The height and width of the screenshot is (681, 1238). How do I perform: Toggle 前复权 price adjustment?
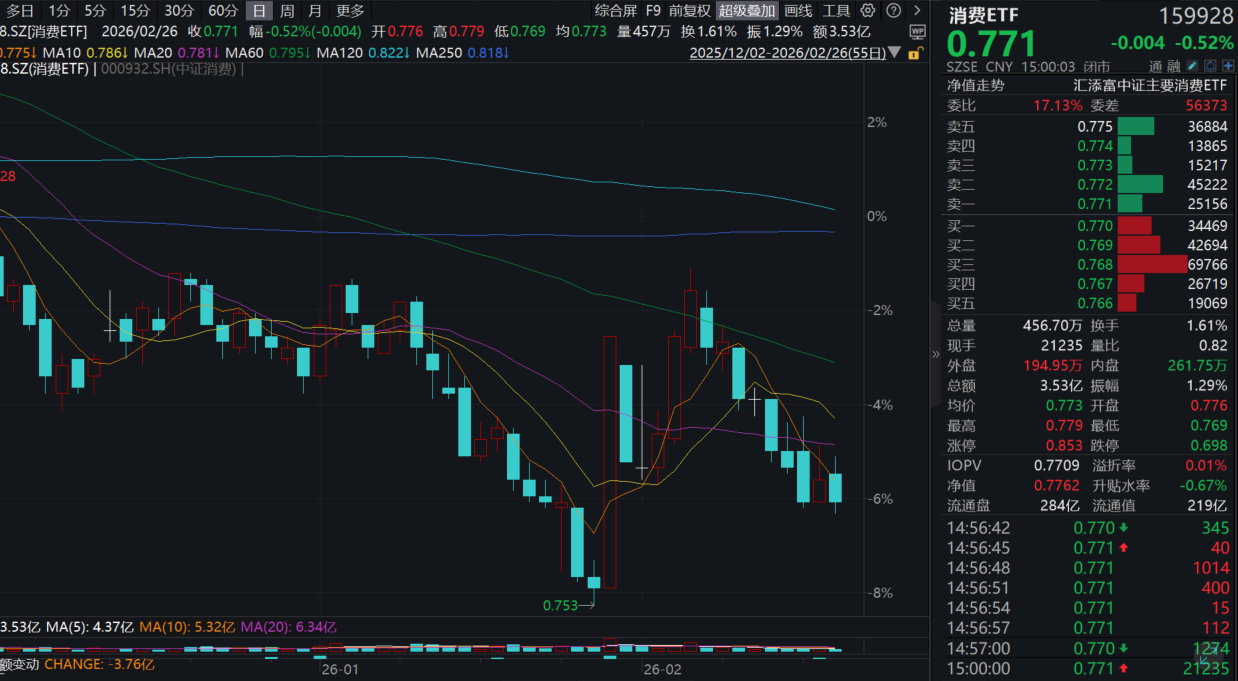[x=689, y=11]
